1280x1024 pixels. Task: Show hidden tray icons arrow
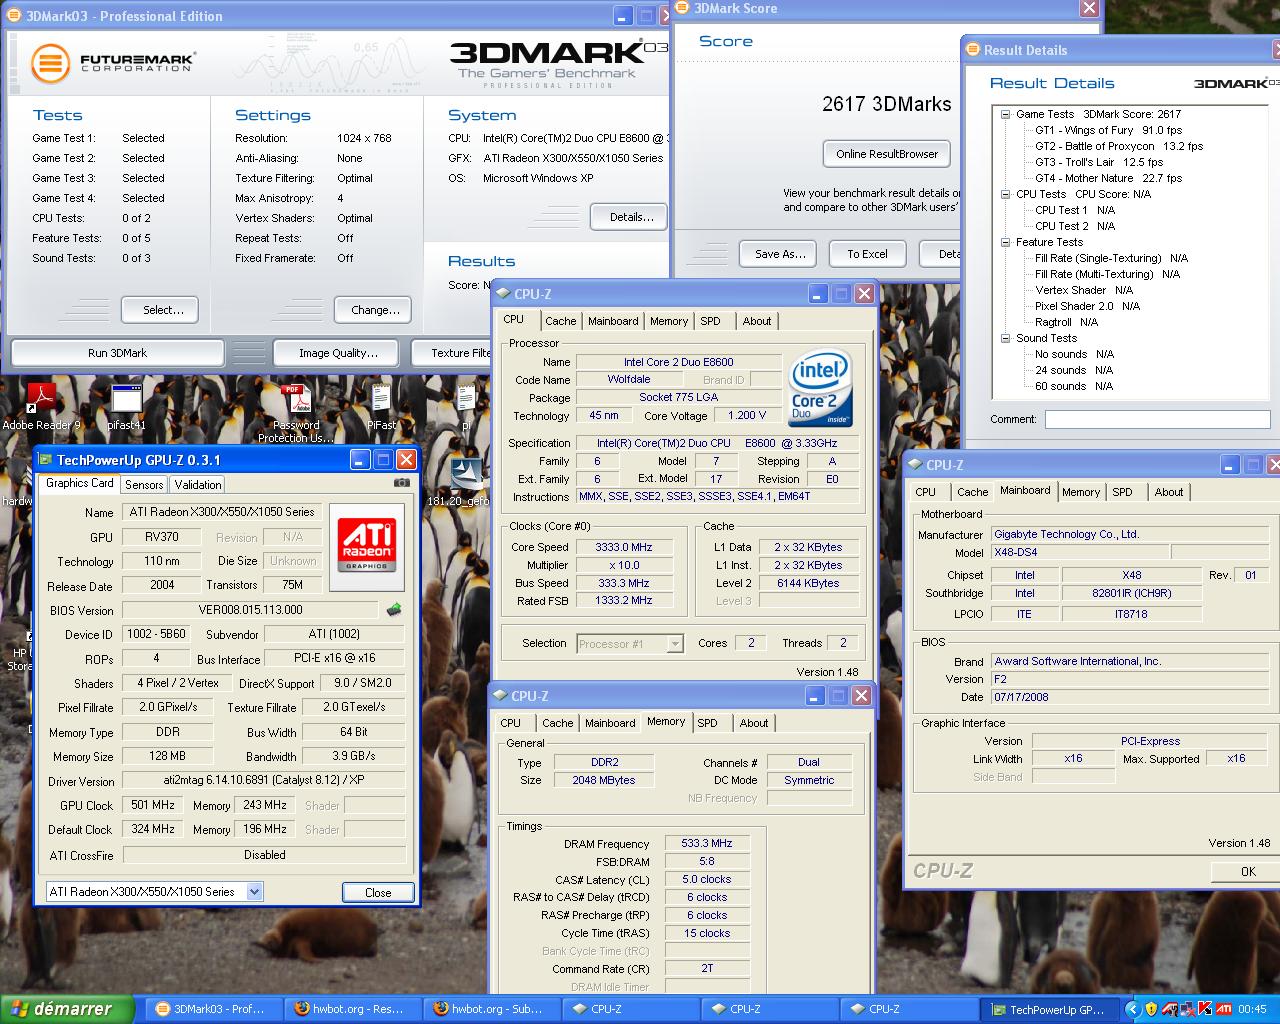pyautogui.click(x=1133, y=1009)
